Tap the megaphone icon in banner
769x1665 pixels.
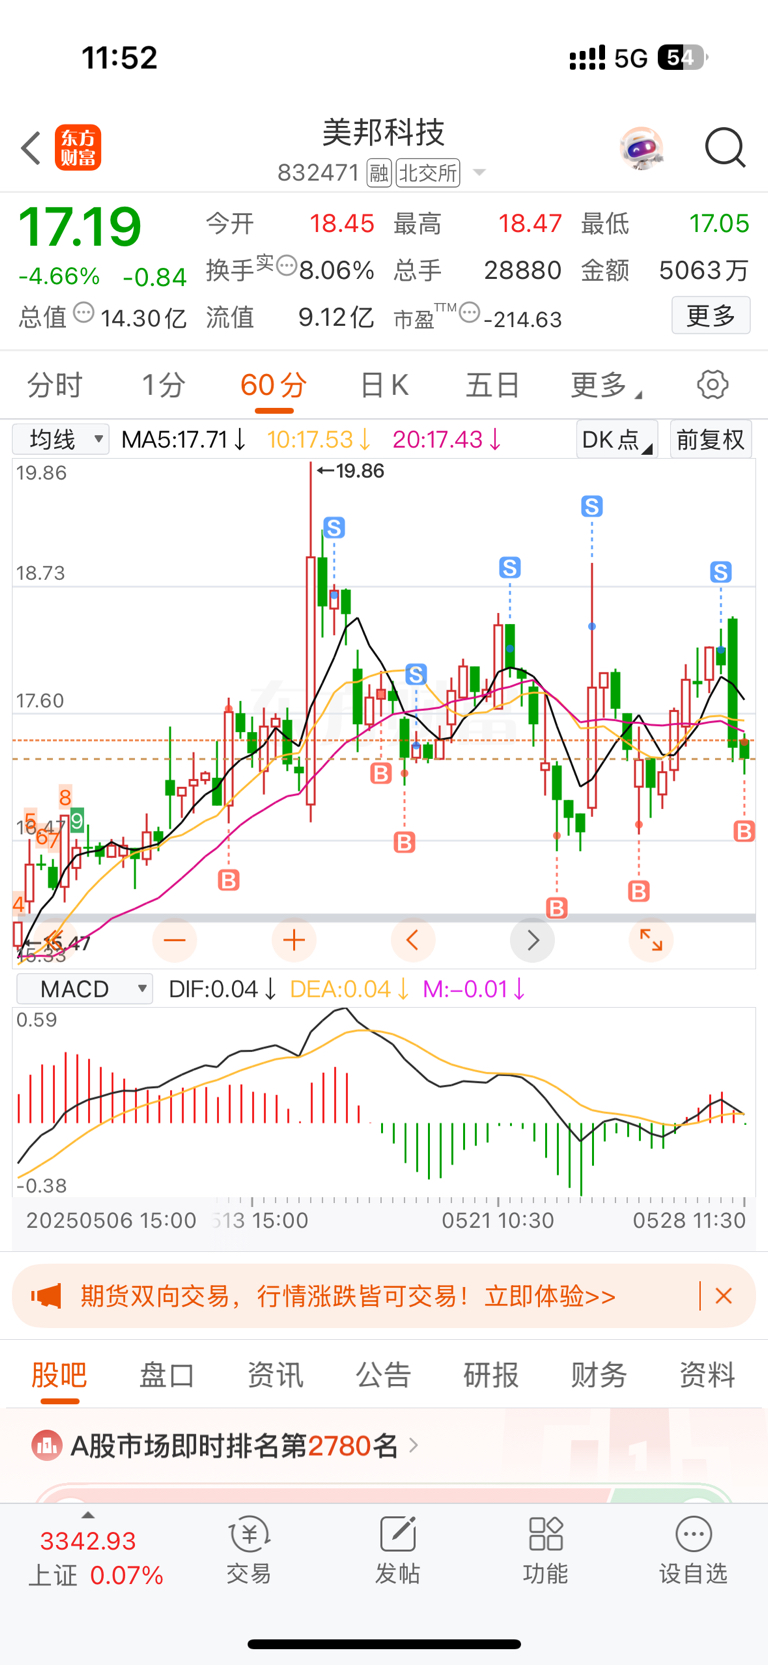click(x=46, y=1297)
